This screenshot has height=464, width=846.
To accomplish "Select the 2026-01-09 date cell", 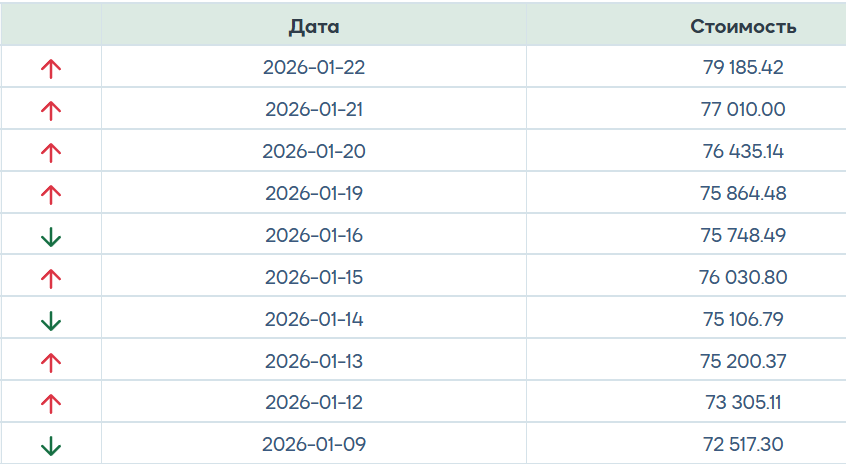I will click(314, 444).
